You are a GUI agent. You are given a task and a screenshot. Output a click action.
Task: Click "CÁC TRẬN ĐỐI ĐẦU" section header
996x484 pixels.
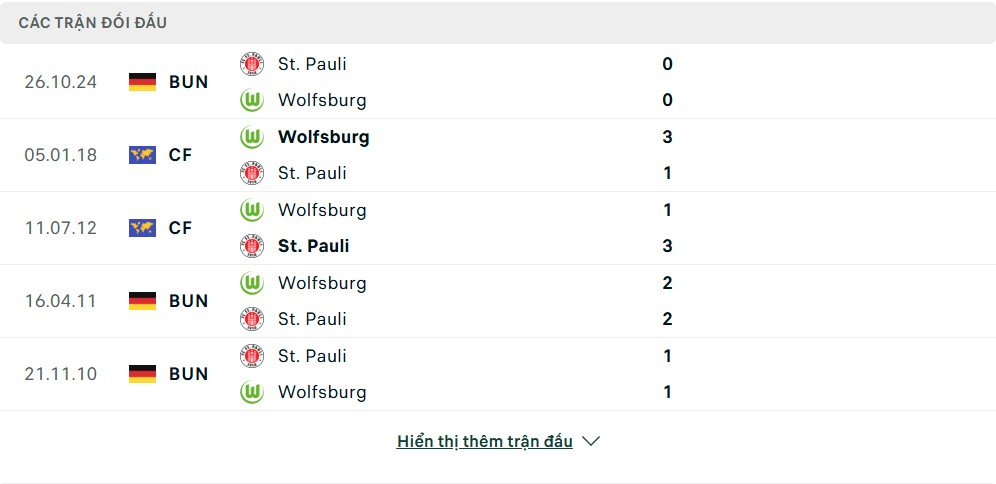[x=93, y=22]
